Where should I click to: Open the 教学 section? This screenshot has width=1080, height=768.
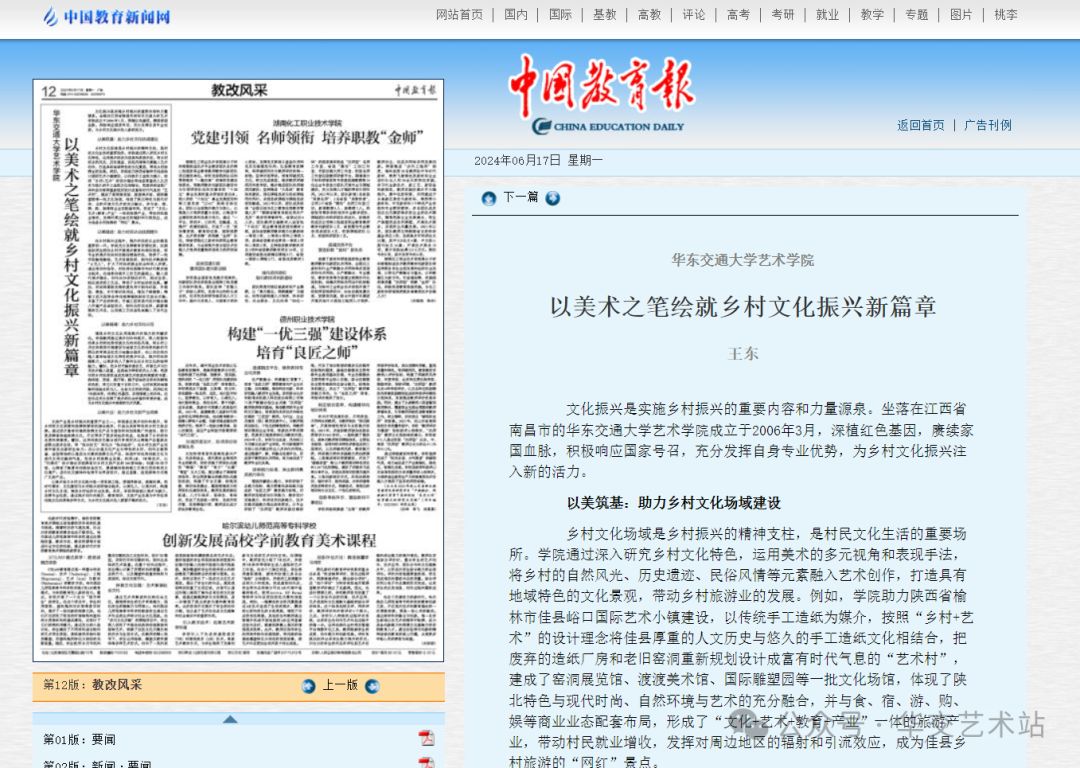(872, 14)
